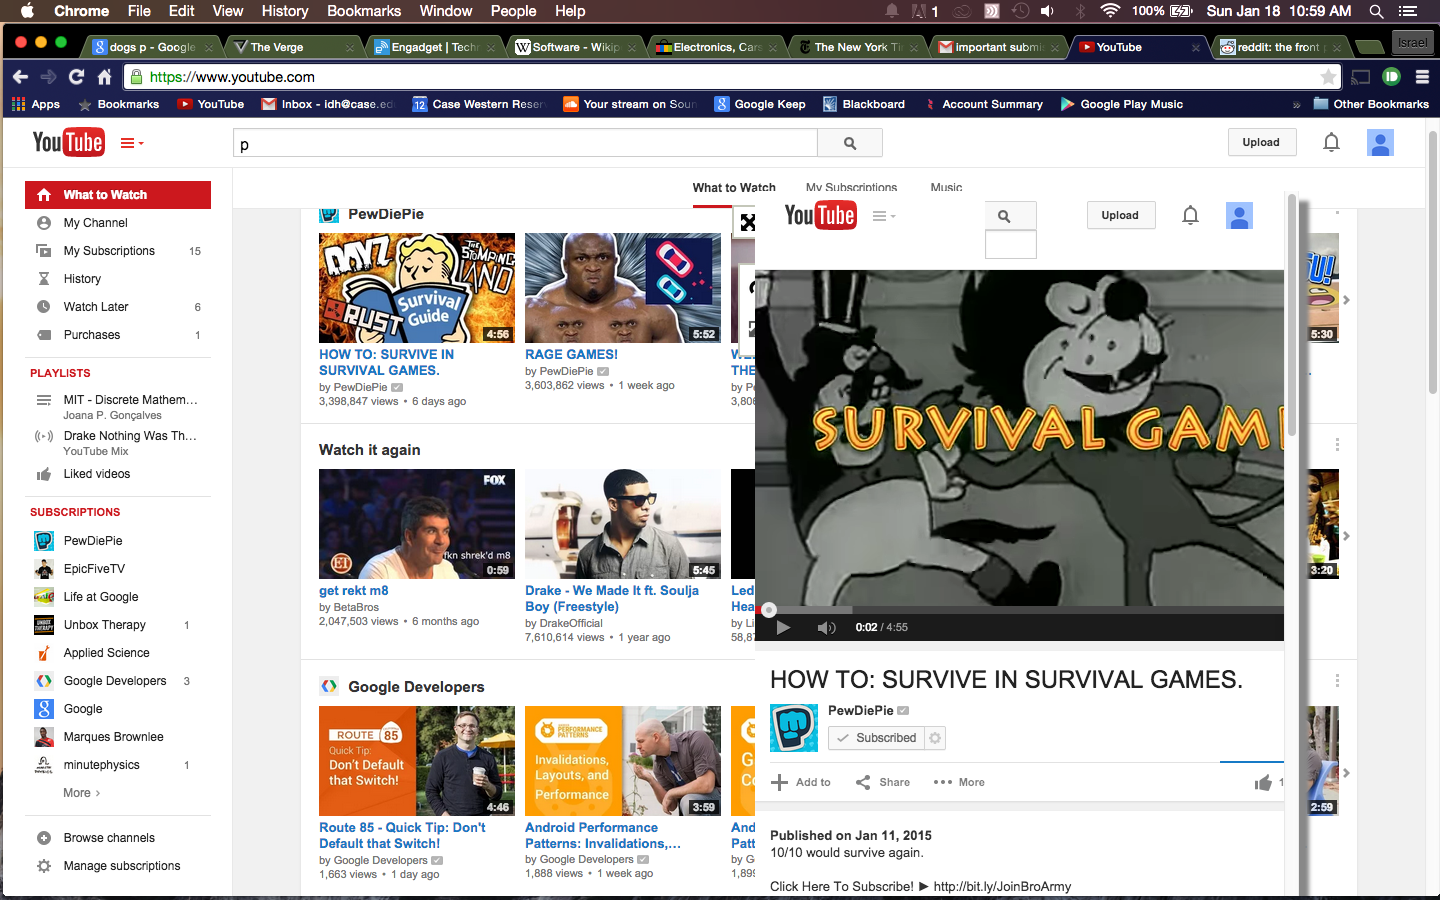The height and width of the screenshot is (900, 1440).
Task: Switch to Music tab on home feed
Action: tap(946, 187)
